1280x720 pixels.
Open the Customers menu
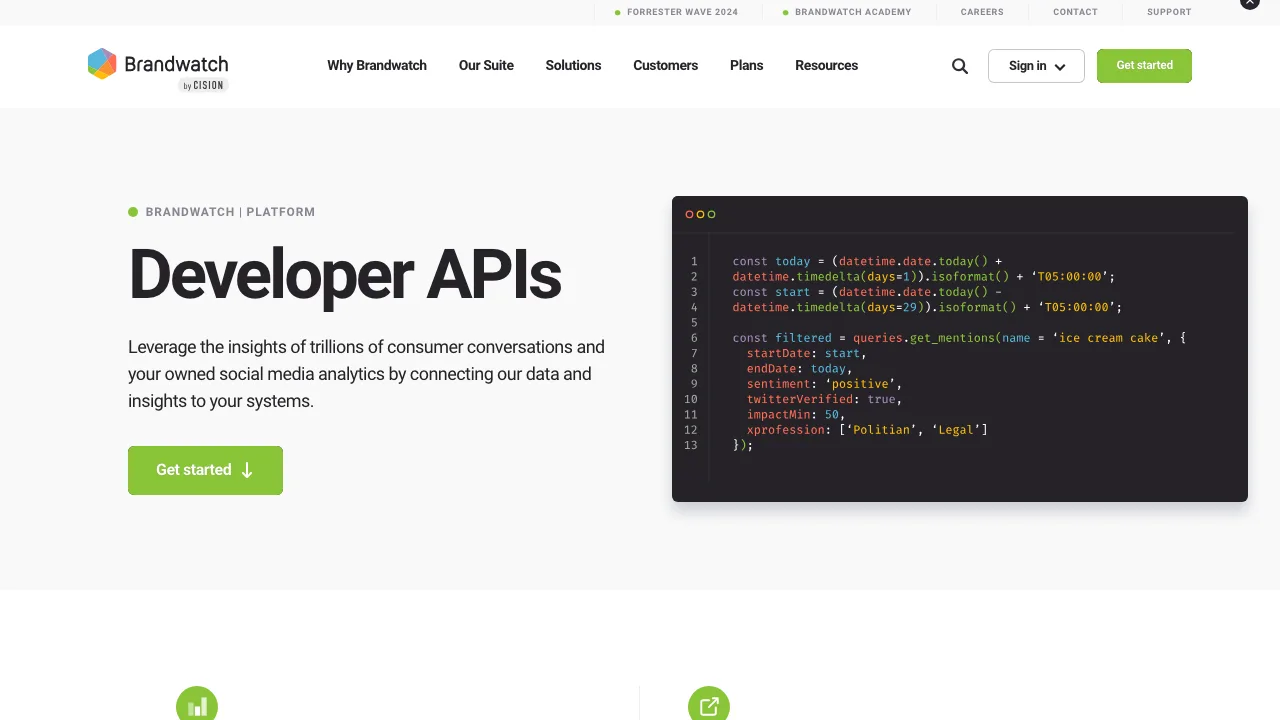(665, 66)
